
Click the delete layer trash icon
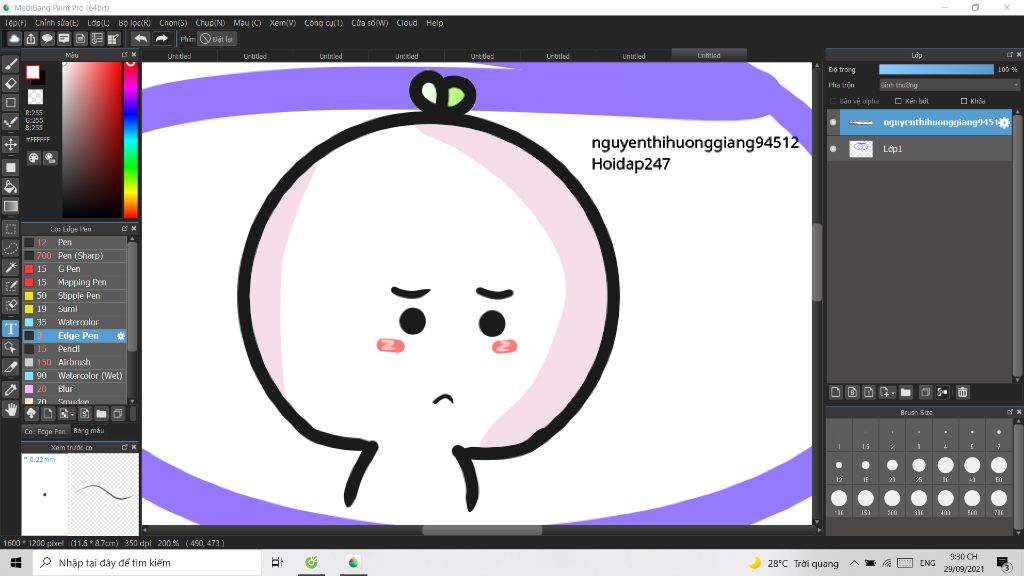pos(962,392)
